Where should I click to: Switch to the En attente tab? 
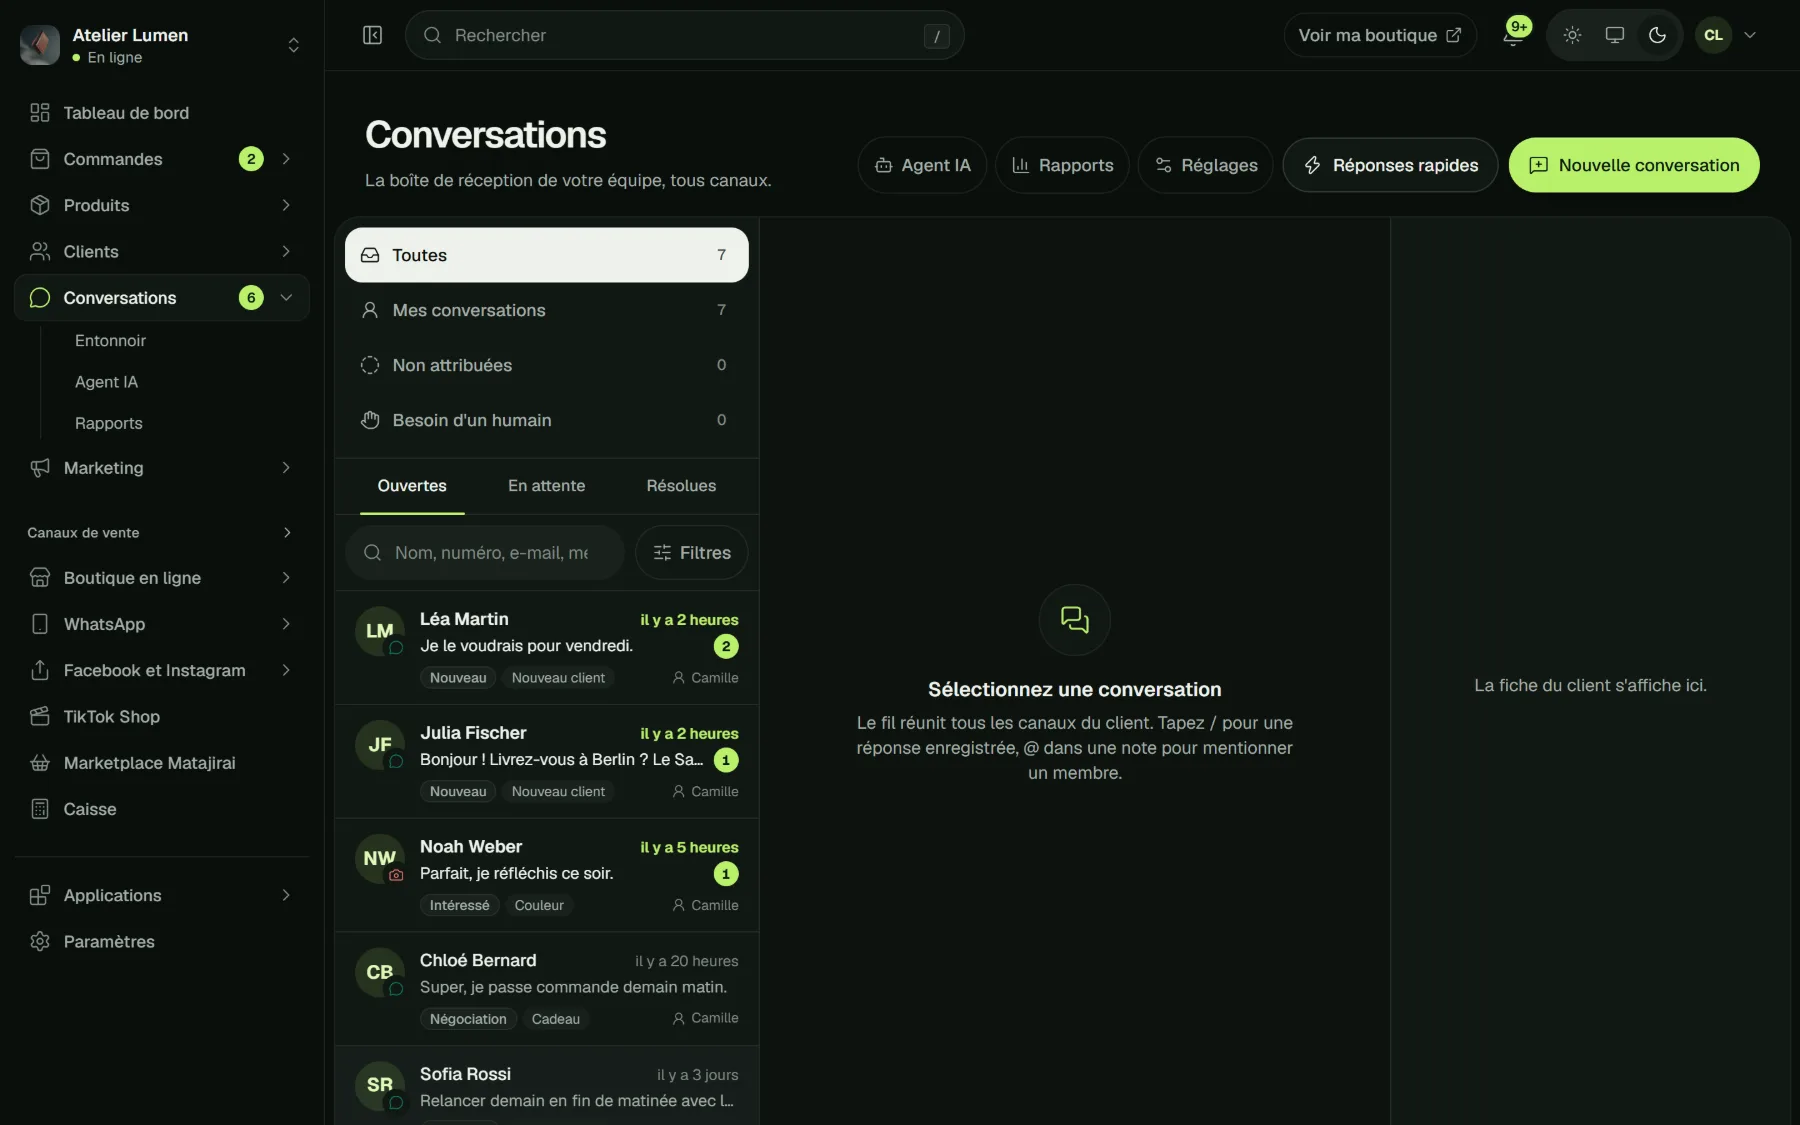coord(546,486)
